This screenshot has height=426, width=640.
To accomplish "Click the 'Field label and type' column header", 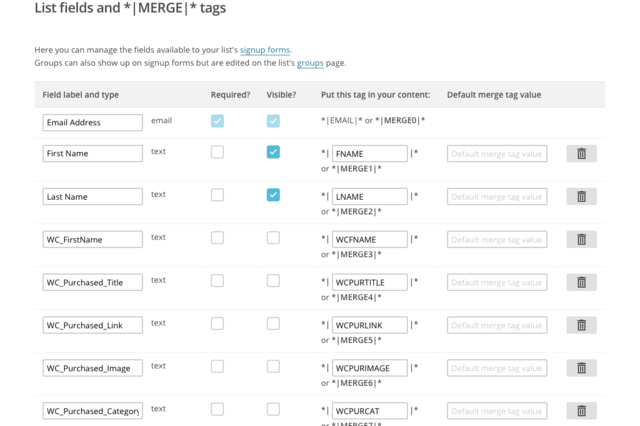I will (81, 95).
